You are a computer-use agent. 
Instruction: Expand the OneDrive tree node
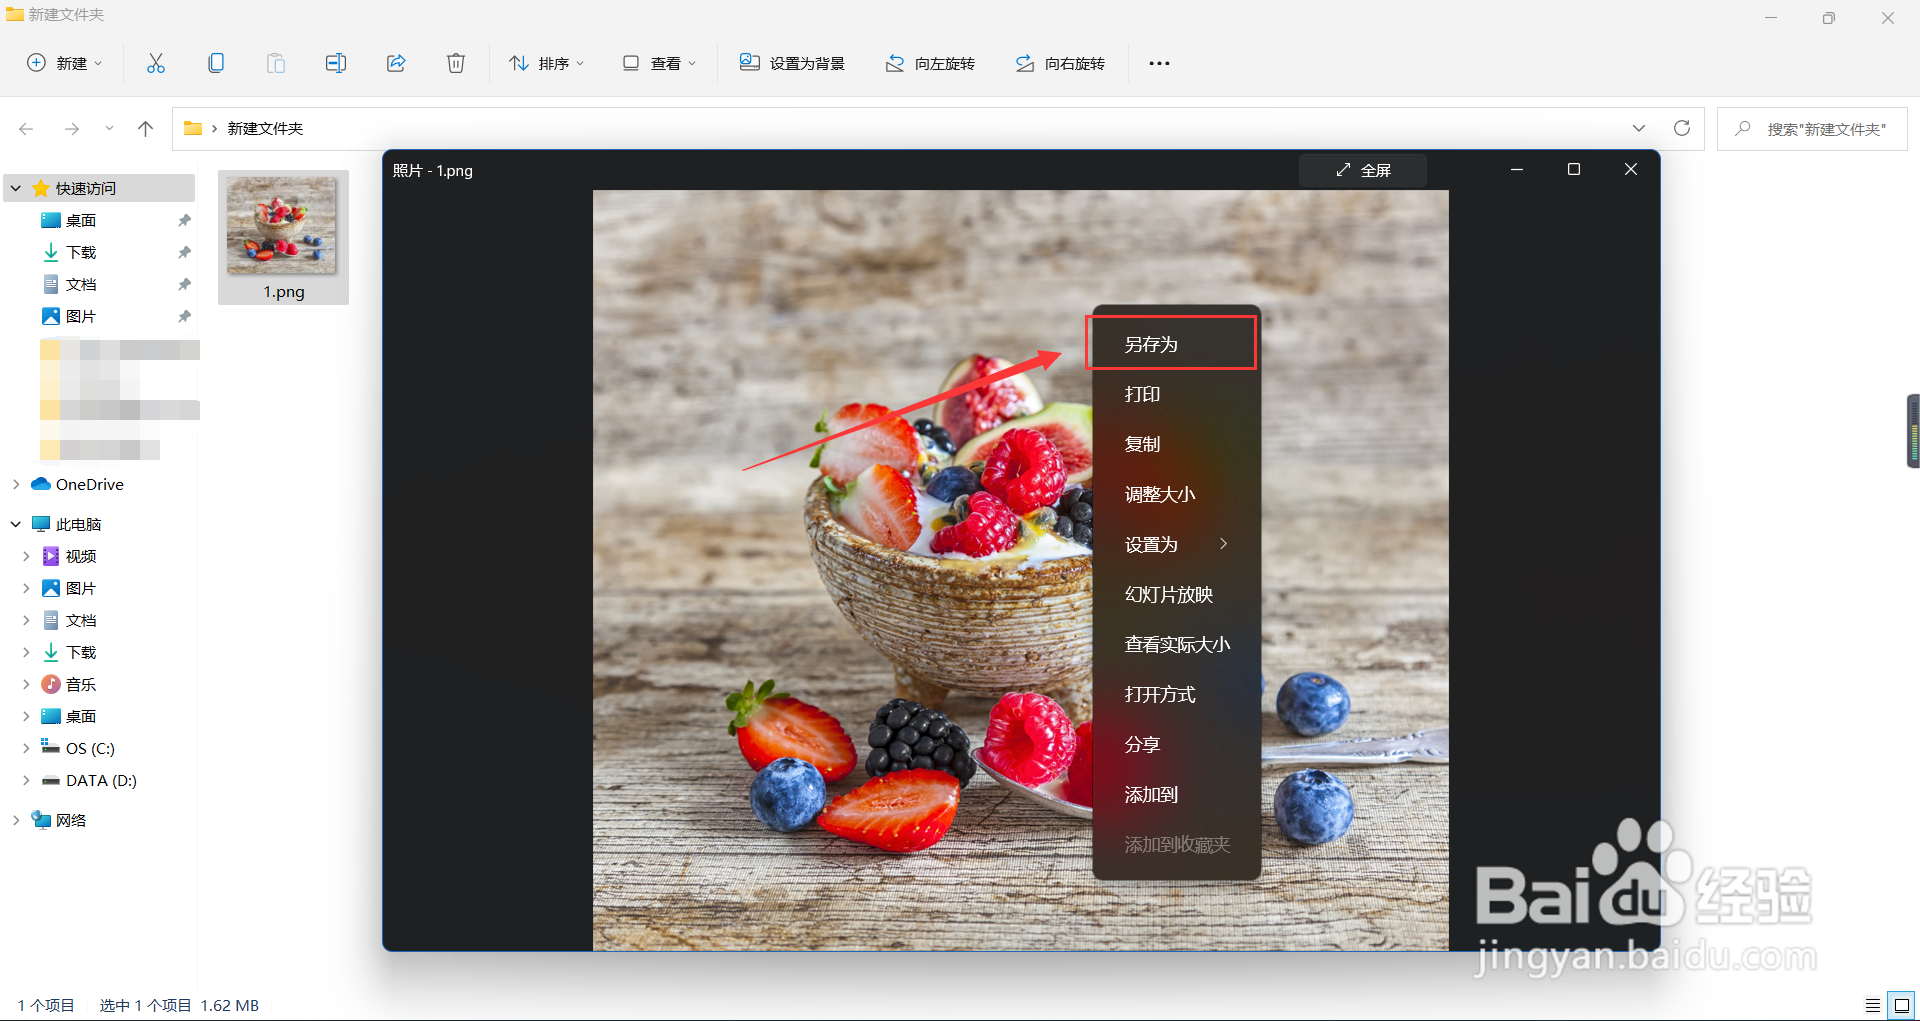point(16,484)
